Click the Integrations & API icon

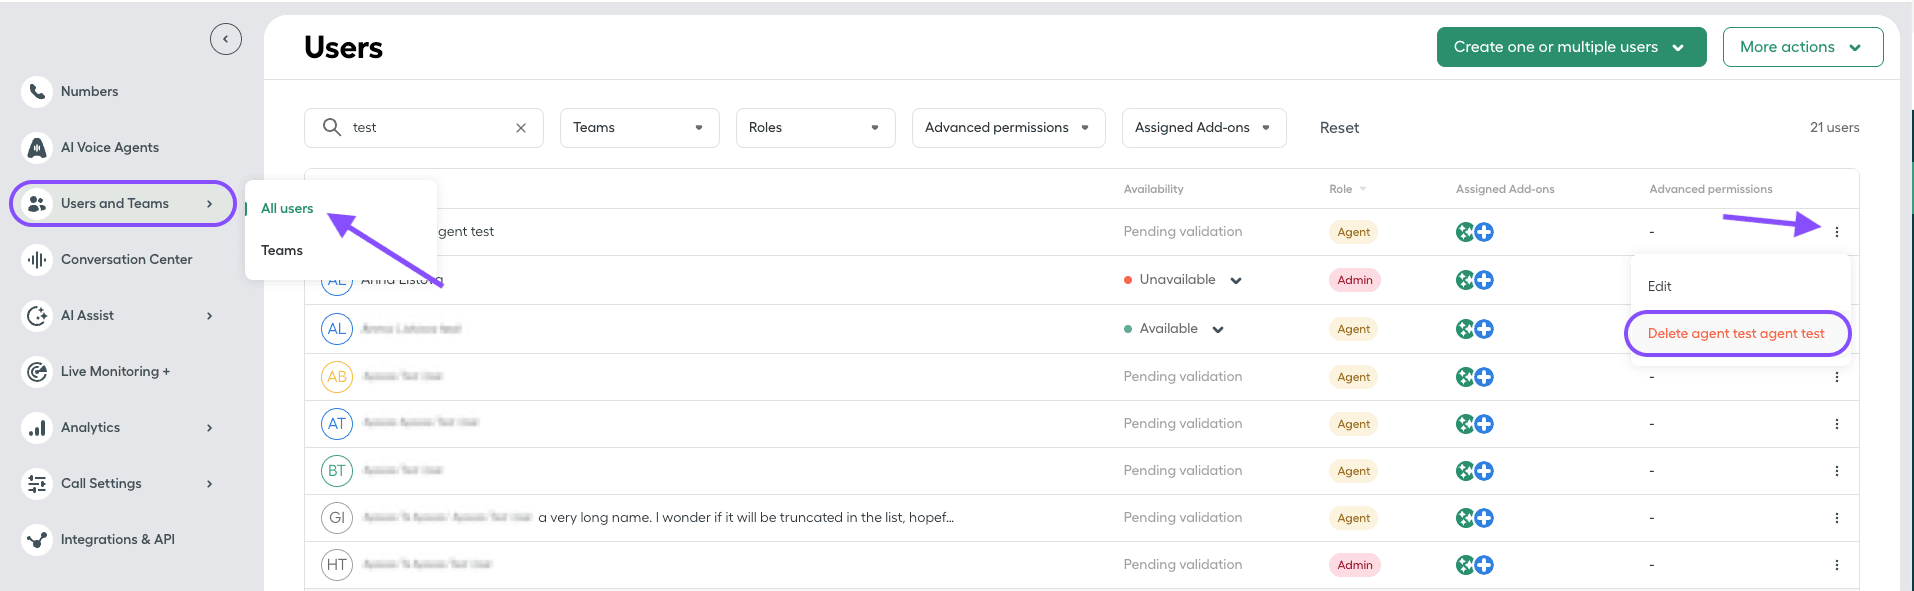(37, 539)
